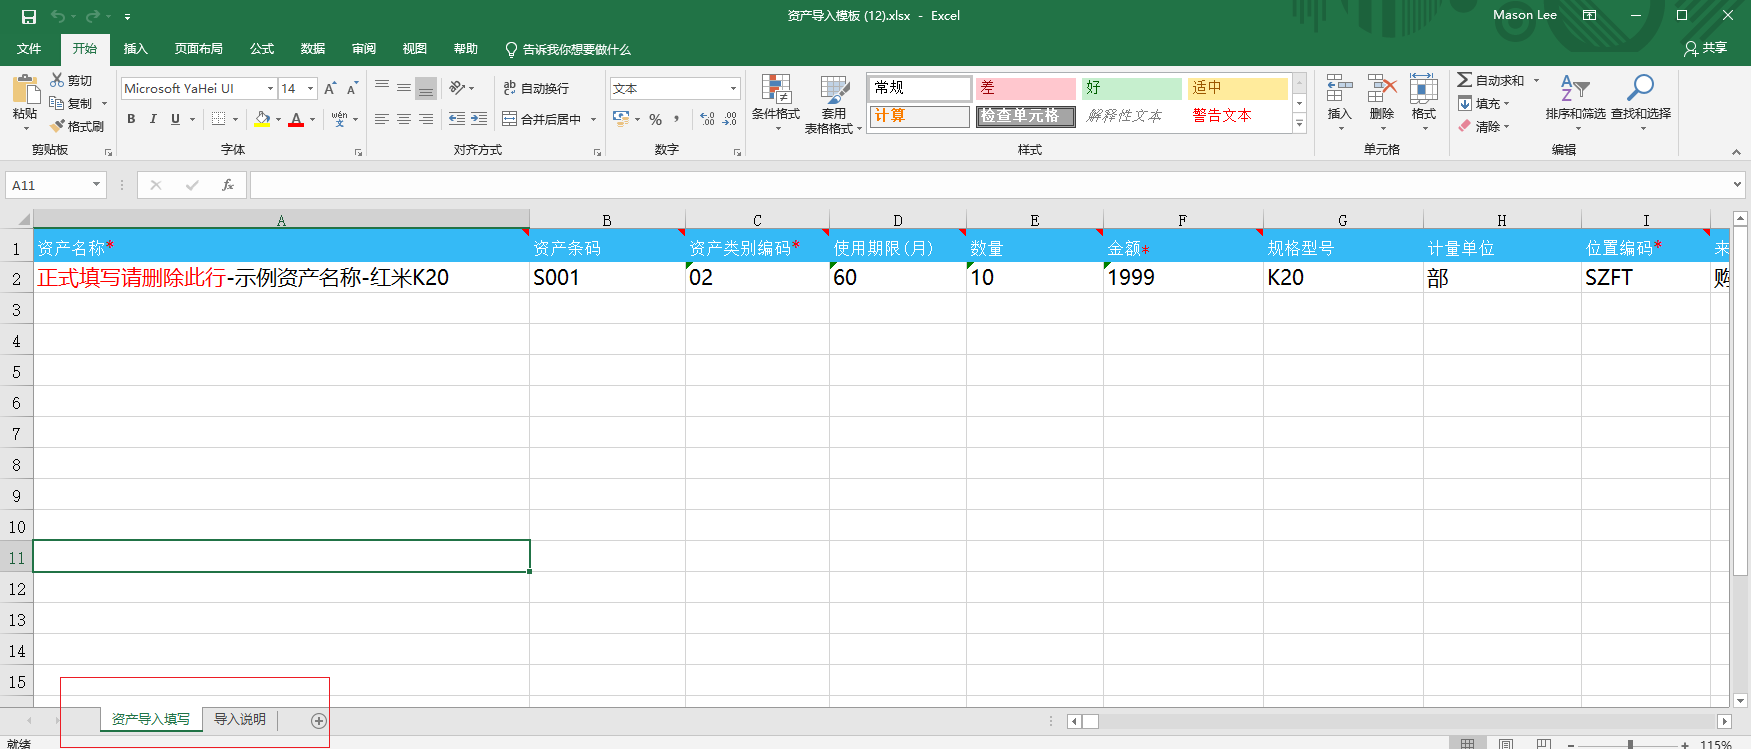This screenshot has width=1751, height=749.
Task: Toggle align text left
Action: tap(382, 119)
